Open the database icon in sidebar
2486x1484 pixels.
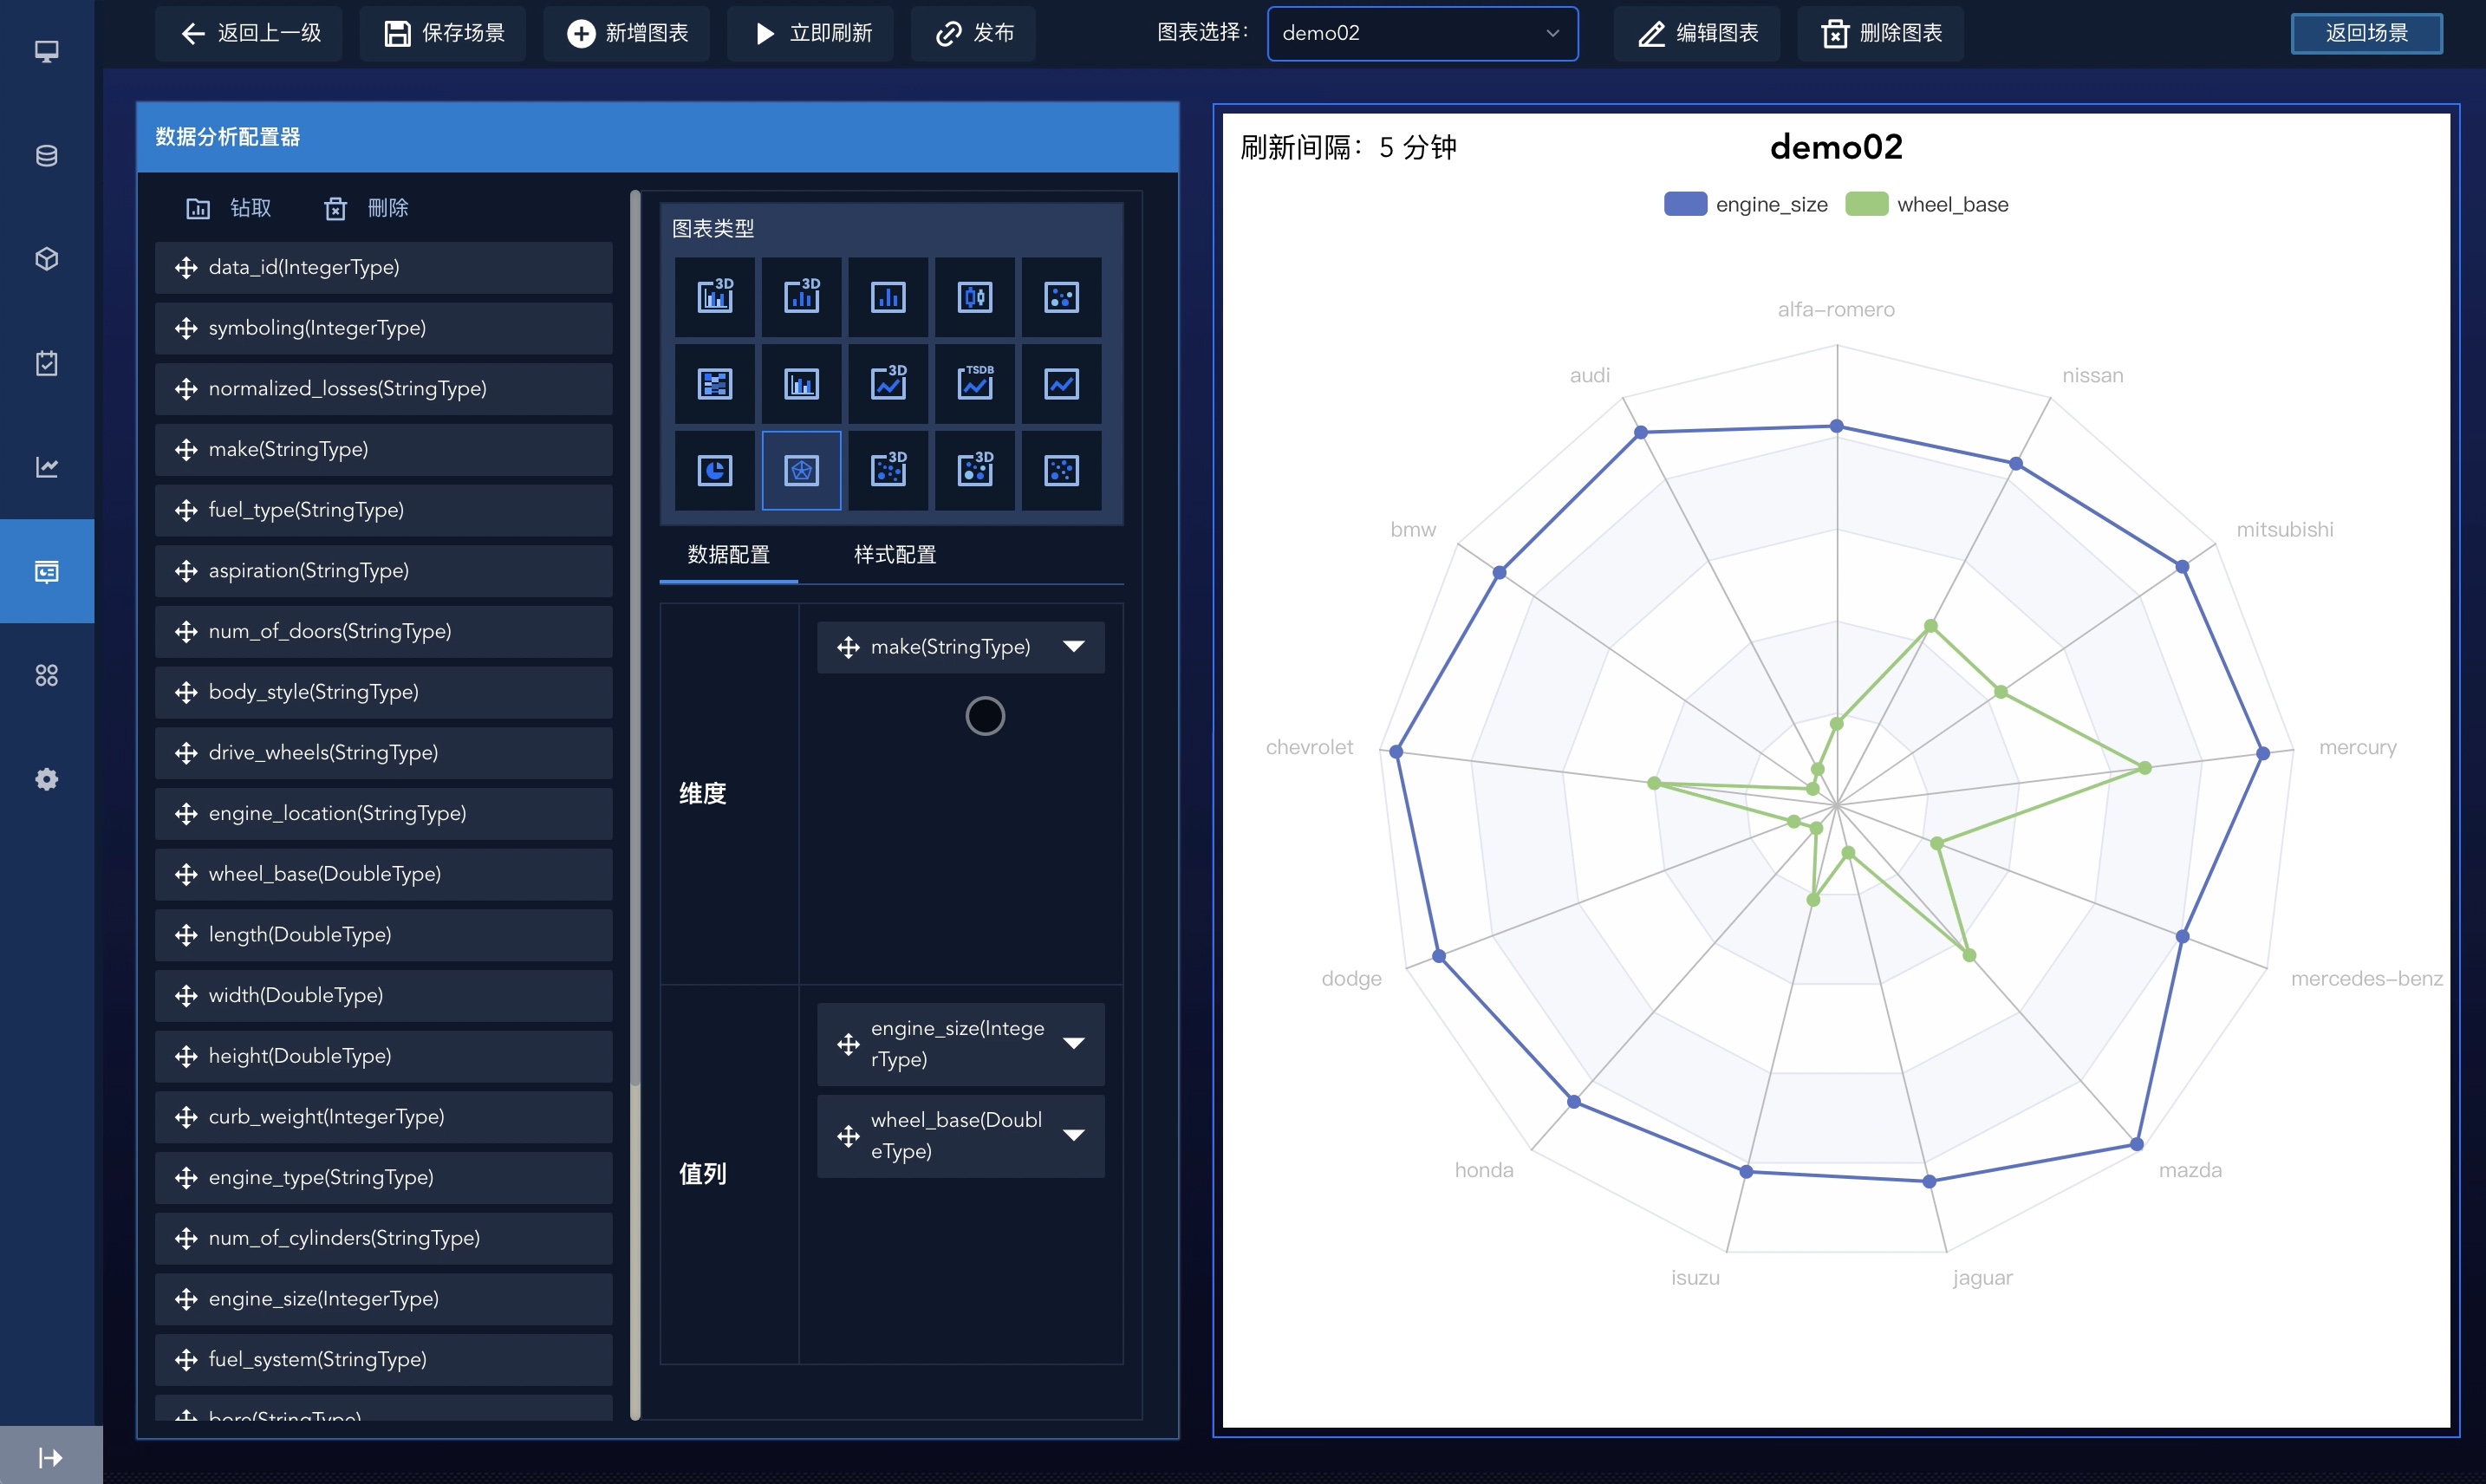pos(46,155)
